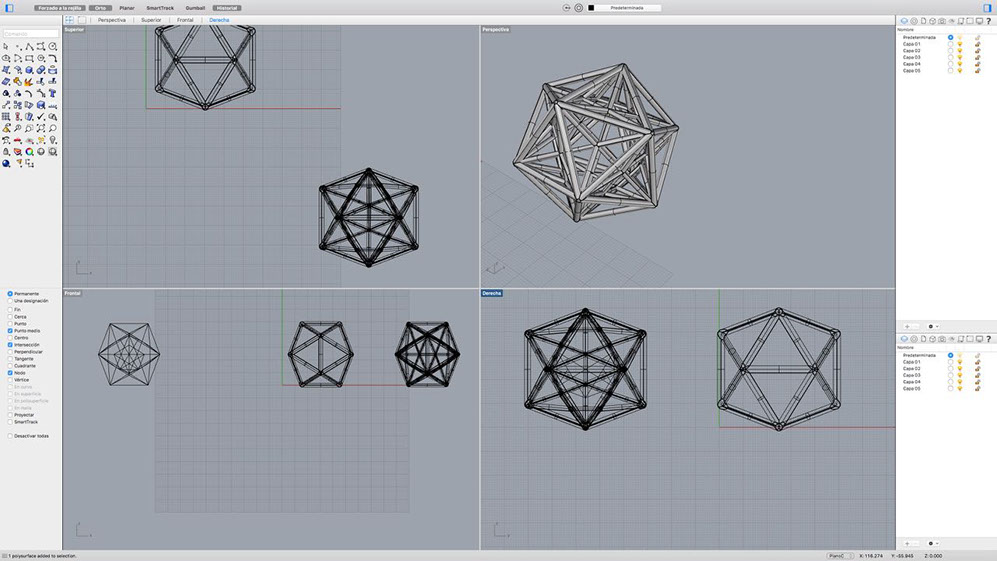Click the Lock objects padlock tool
The height and width of the screenshot is (561, 997).
coord(6,151)
